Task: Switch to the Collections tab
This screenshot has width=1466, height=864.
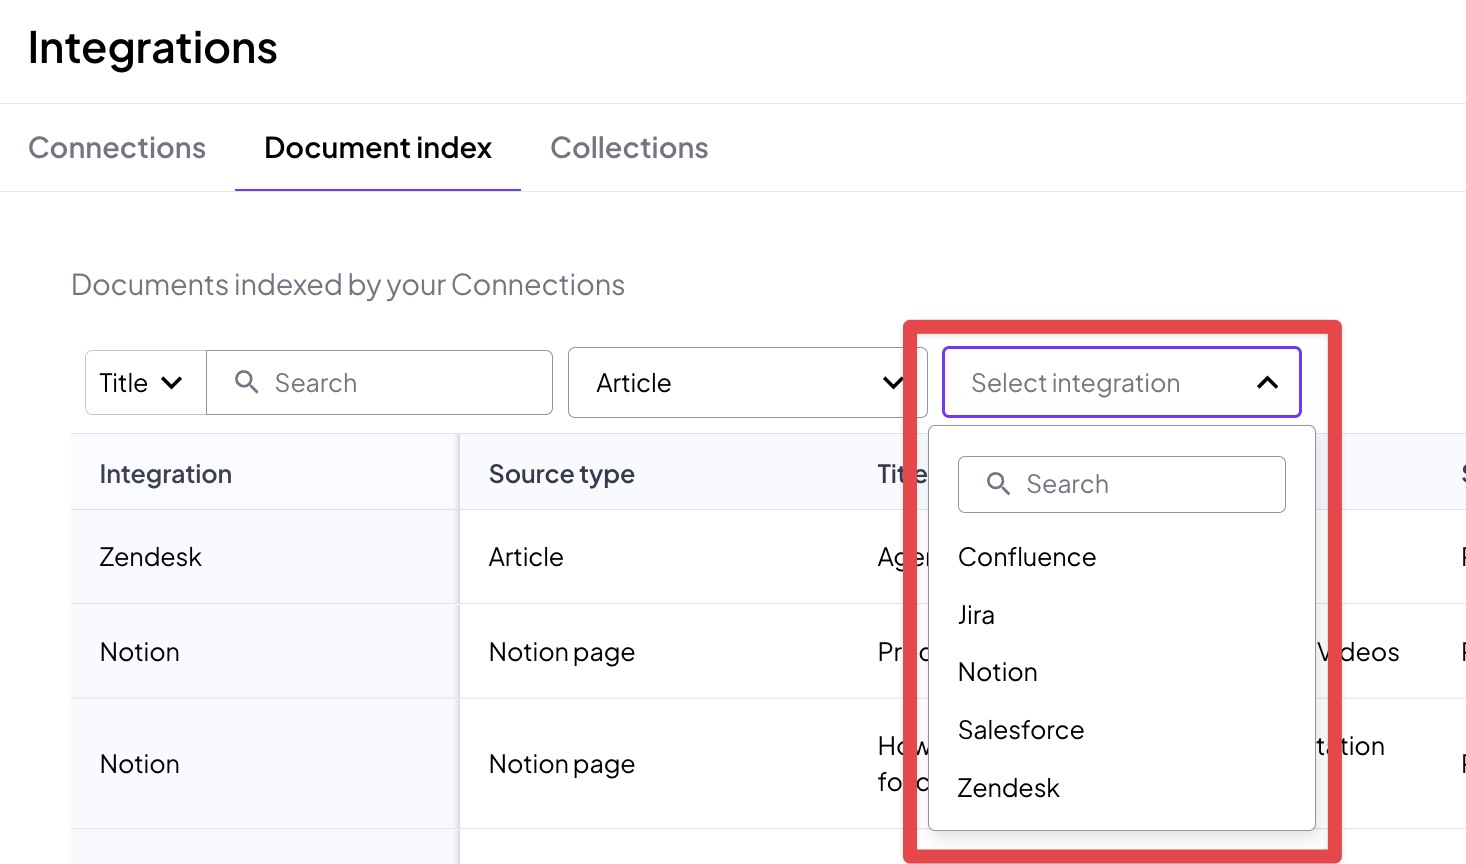Action: click(x=629, y=148)
